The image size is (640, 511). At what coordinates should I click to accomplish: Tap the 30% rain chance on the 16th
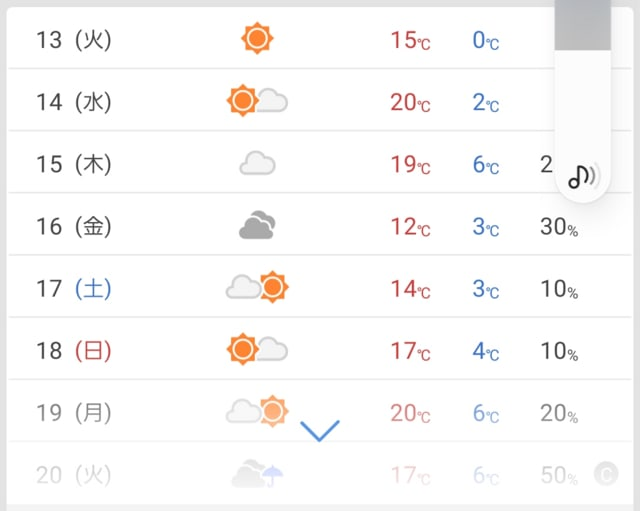[x=559, y=227]
